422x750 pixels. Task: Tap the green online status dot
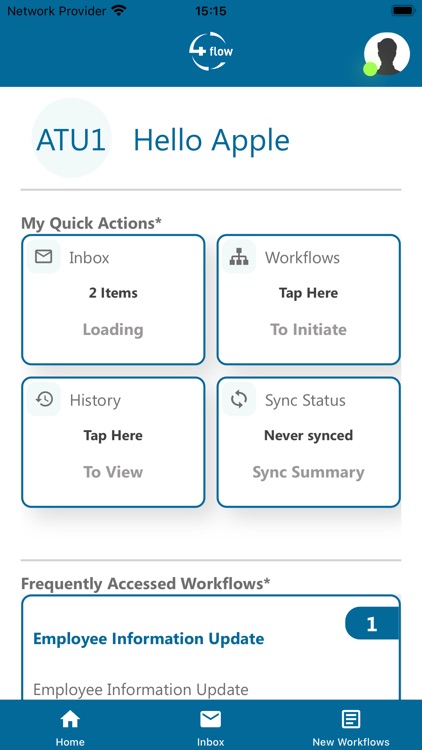370,69
